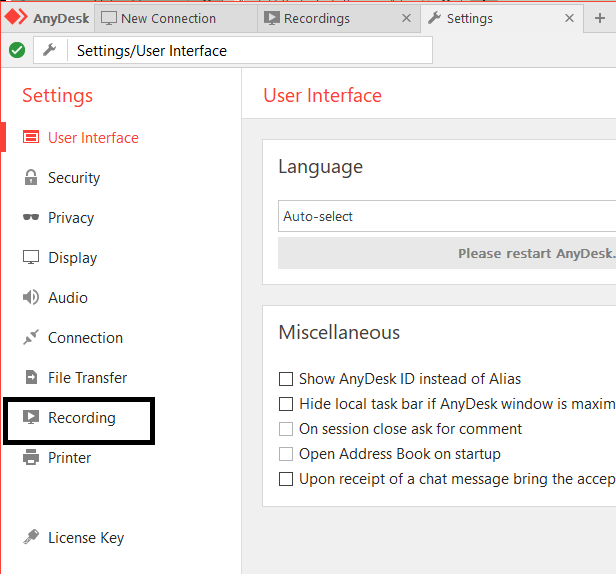Toggle Hide local task bar checkbox
Viewport: 616px width, 574px height.
point(286,404)
